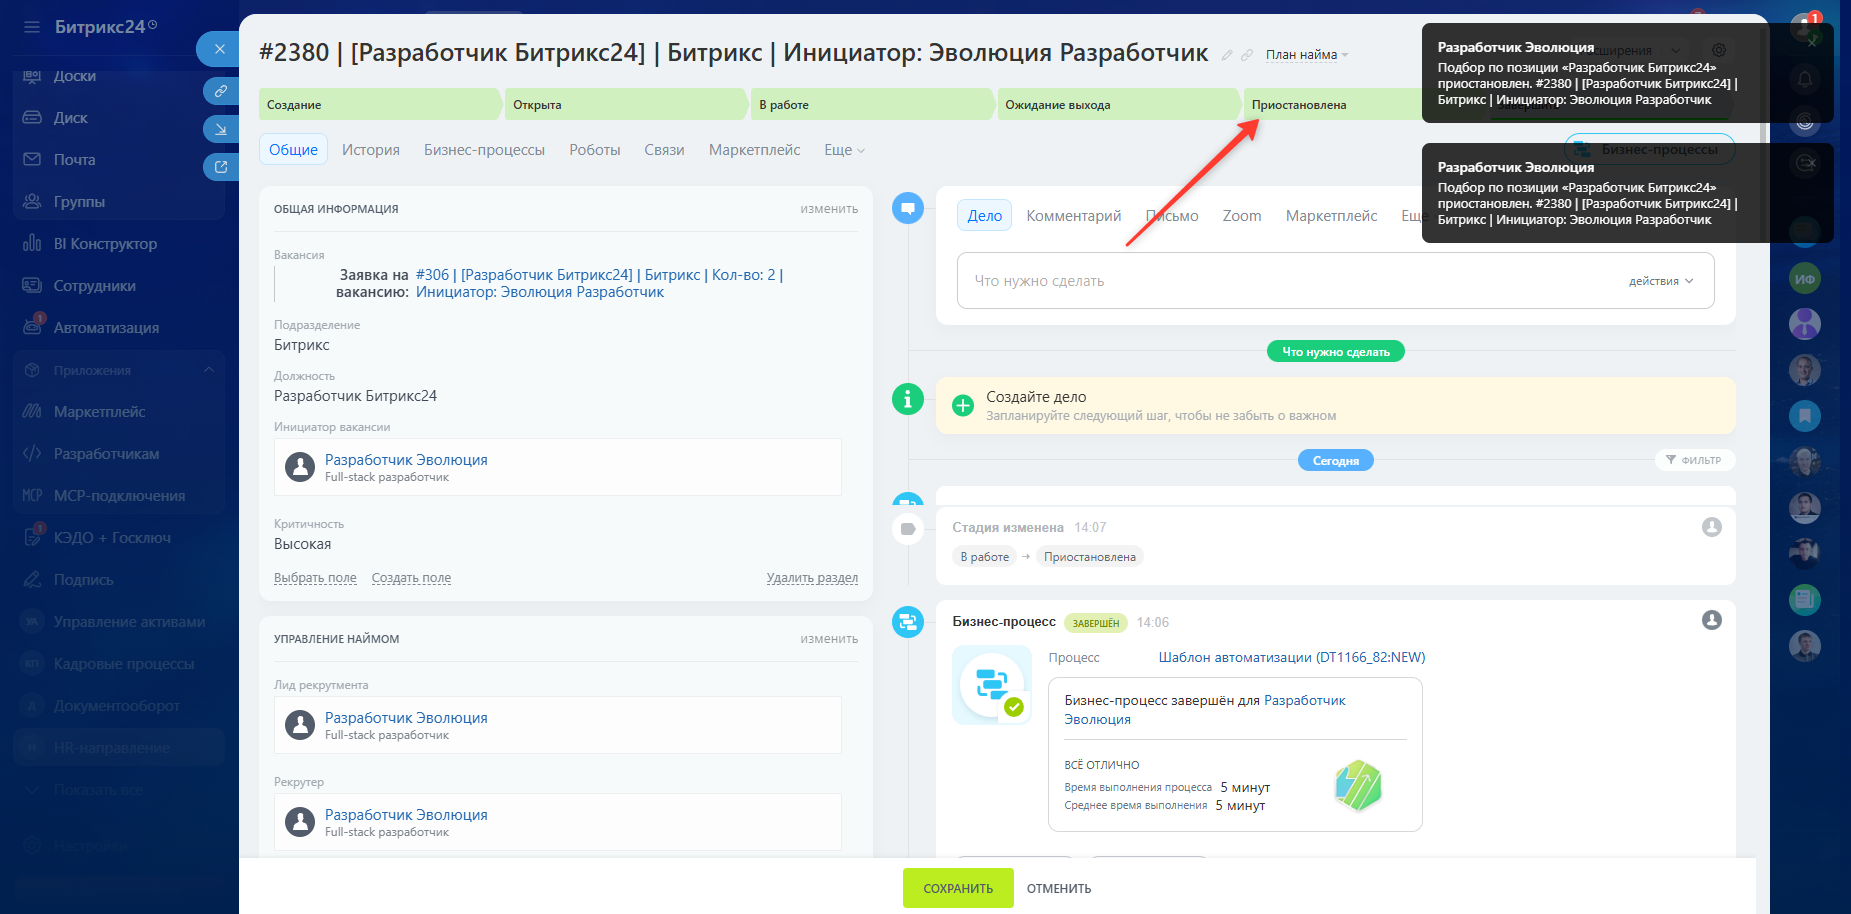
Task: Switch to the Общие tab
Action: pyautogui.click(x=293, y=150)
